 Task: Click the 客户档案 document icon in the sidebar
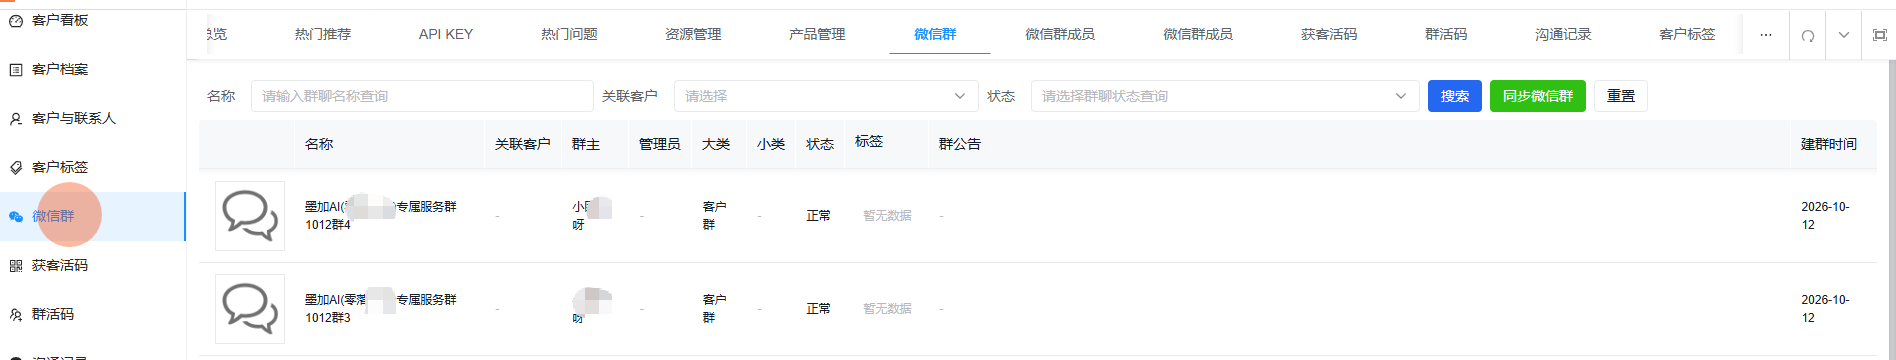pos(16,69)
